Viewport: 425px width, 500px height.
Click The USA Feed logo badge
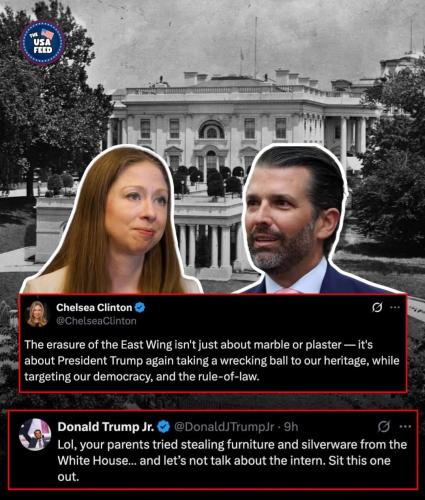(42, 43)
